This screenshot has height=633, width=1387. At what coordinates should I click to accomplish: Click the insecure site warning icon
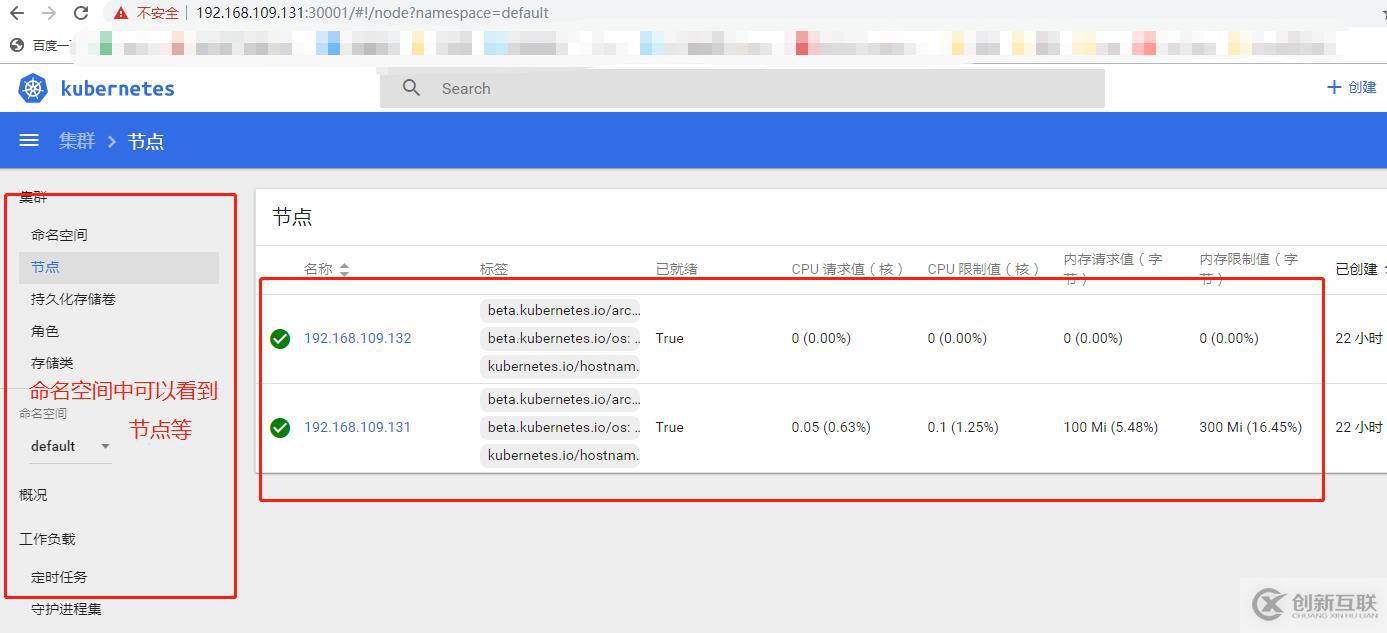[121, 13]
